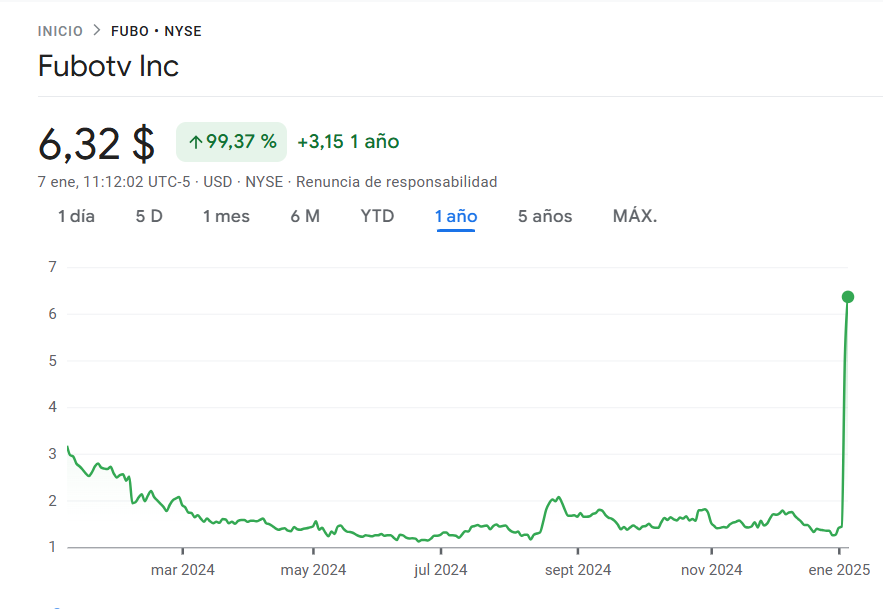
Task: Click the active 1 año tab
Action: pyautogui.click(x=456, y=216)
